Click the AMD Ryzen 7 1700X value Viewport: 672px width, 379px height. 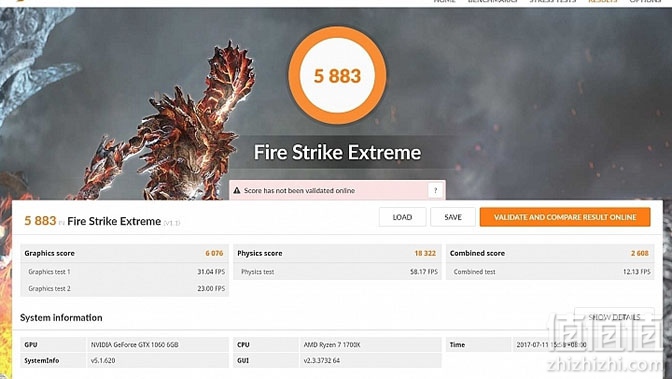332,345
